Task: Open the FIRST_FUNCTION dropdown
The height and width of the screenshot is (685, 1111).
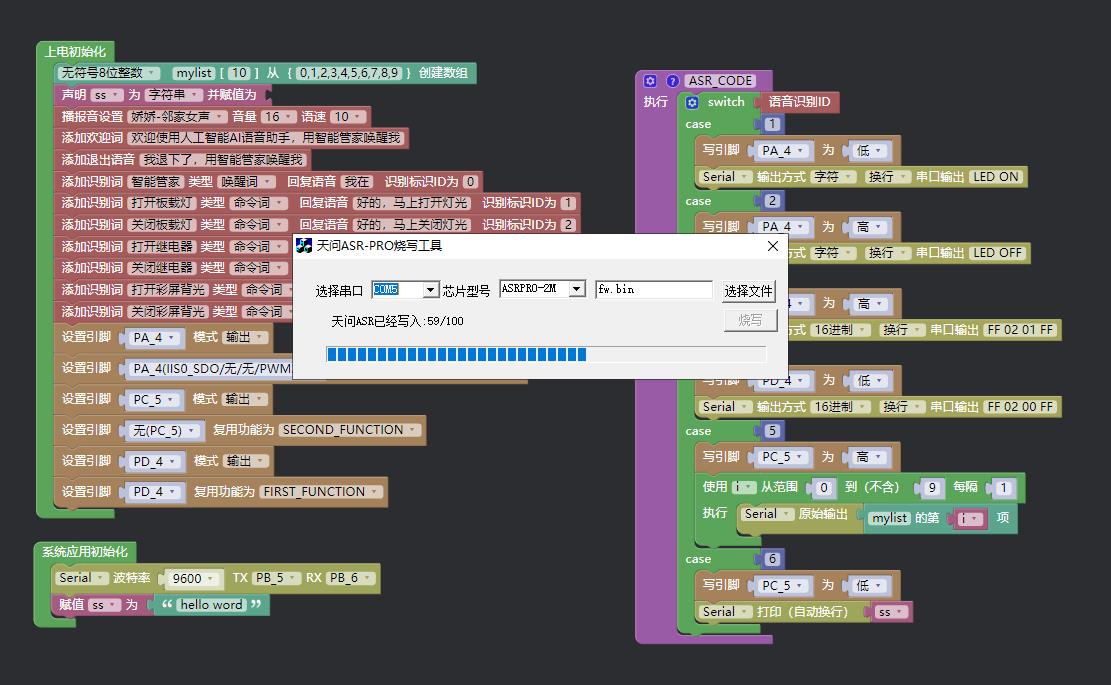Action: pos(321,492)
